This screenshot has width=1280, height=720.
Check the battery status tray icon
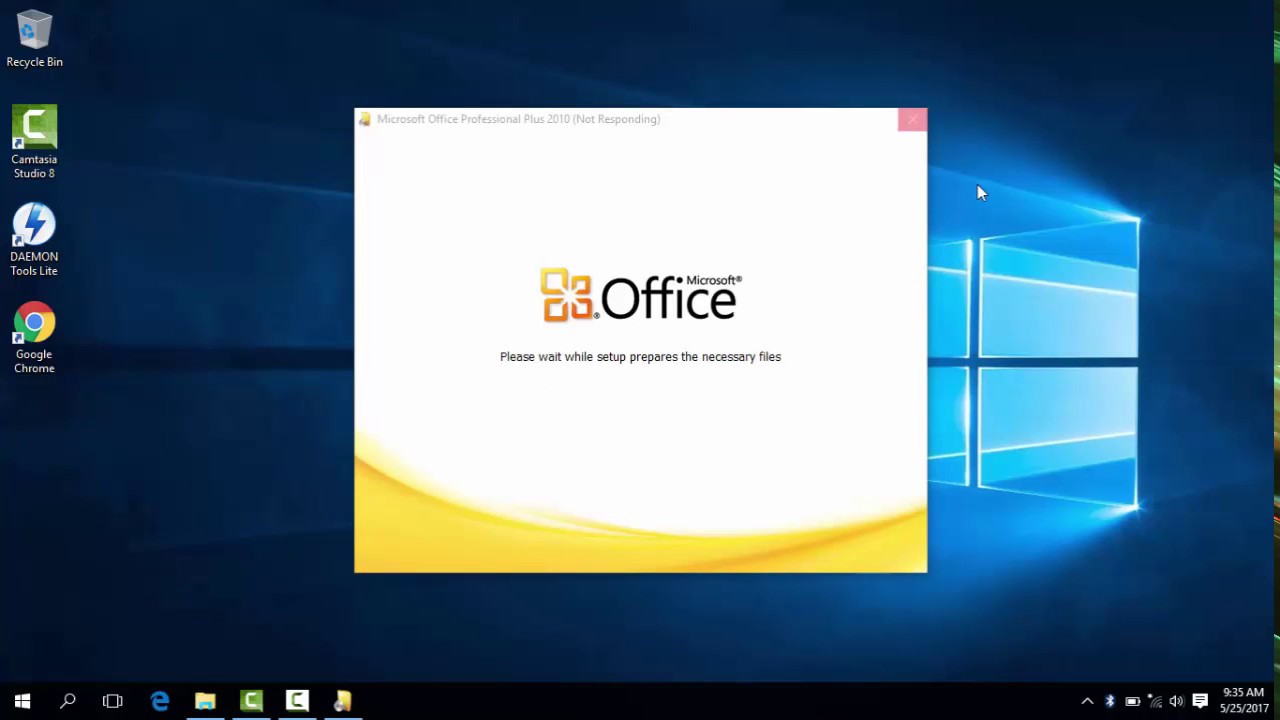coord(1132,701)
